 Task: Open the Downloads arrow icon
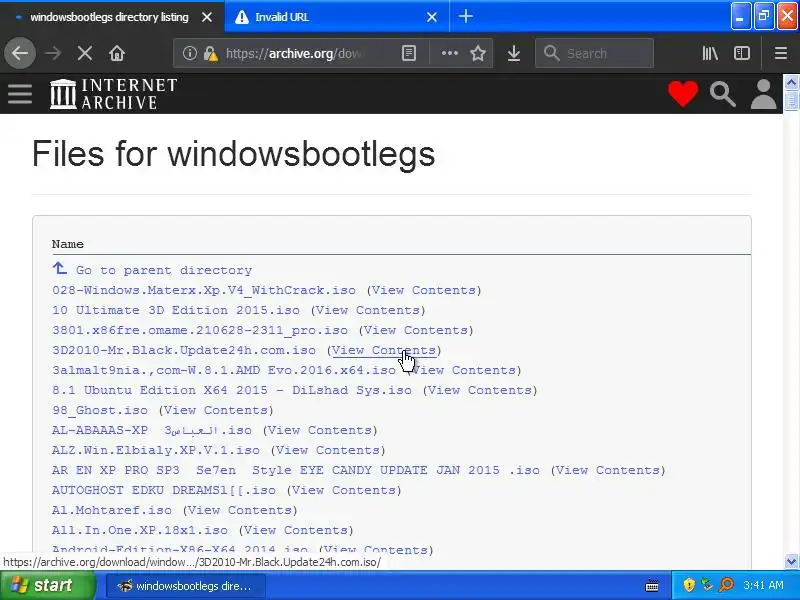click(514, 53)
